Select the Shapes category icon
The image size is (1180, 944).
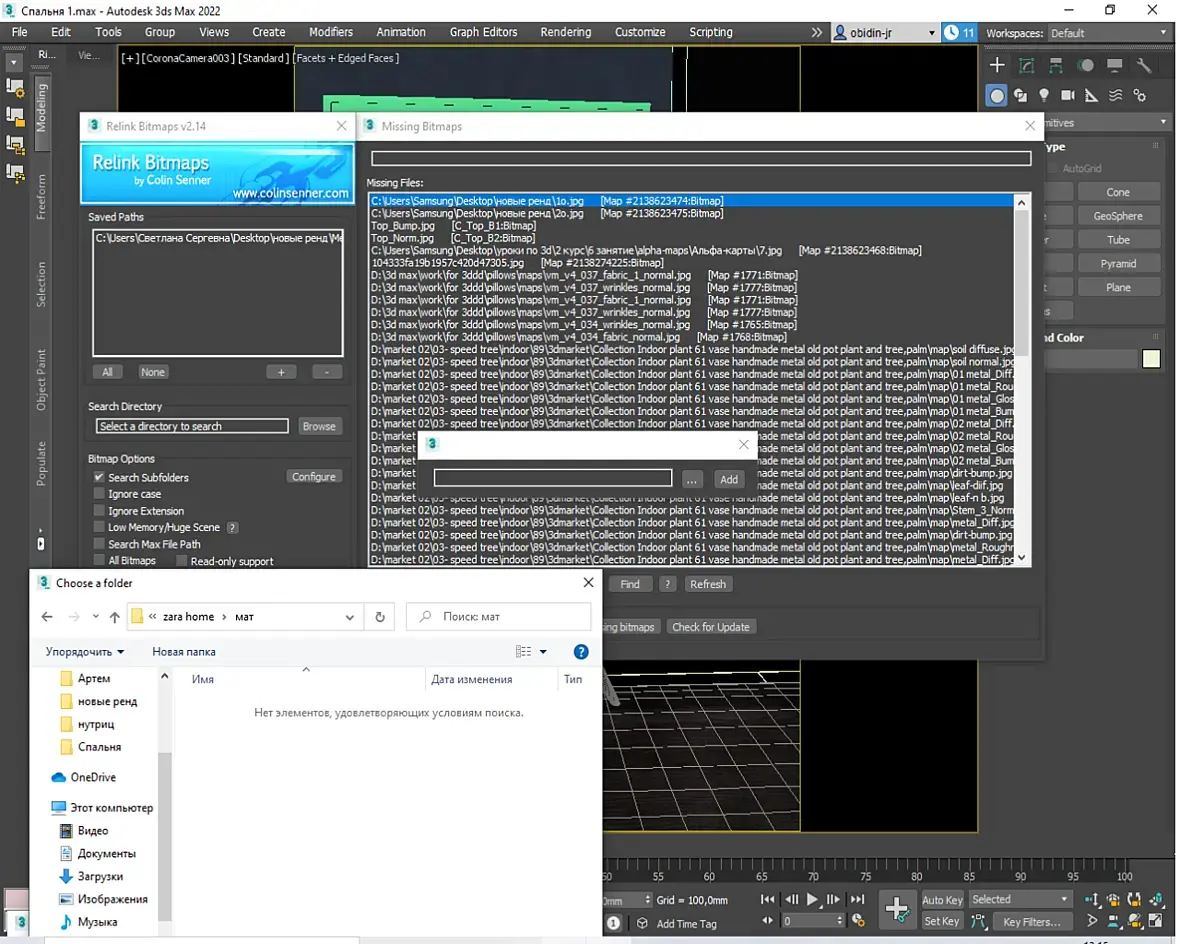pos(1020,96)
